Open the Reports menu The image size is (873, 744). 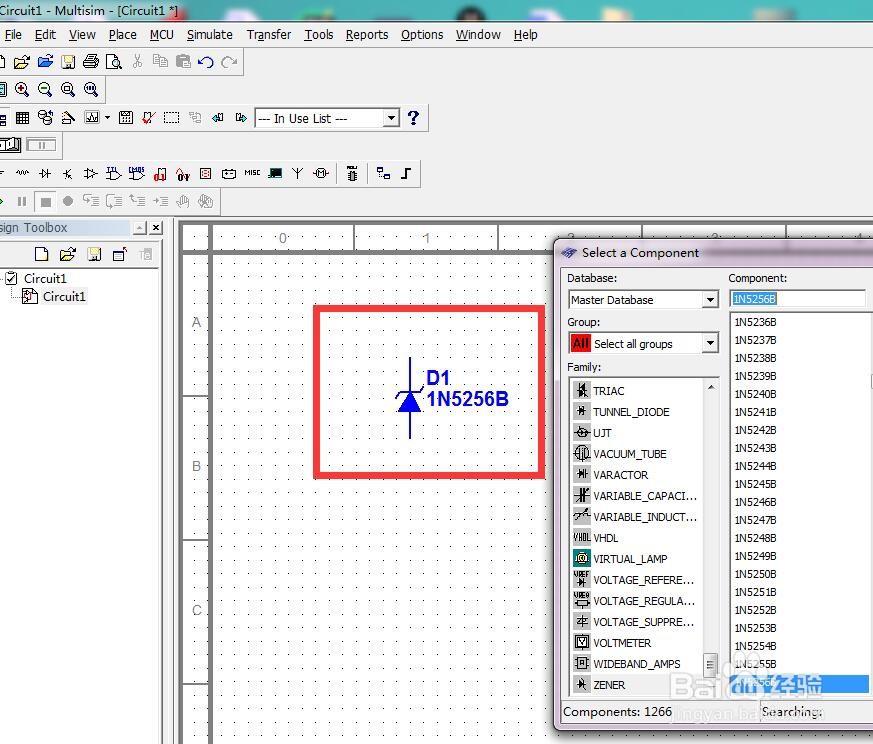tap(367, 35)
